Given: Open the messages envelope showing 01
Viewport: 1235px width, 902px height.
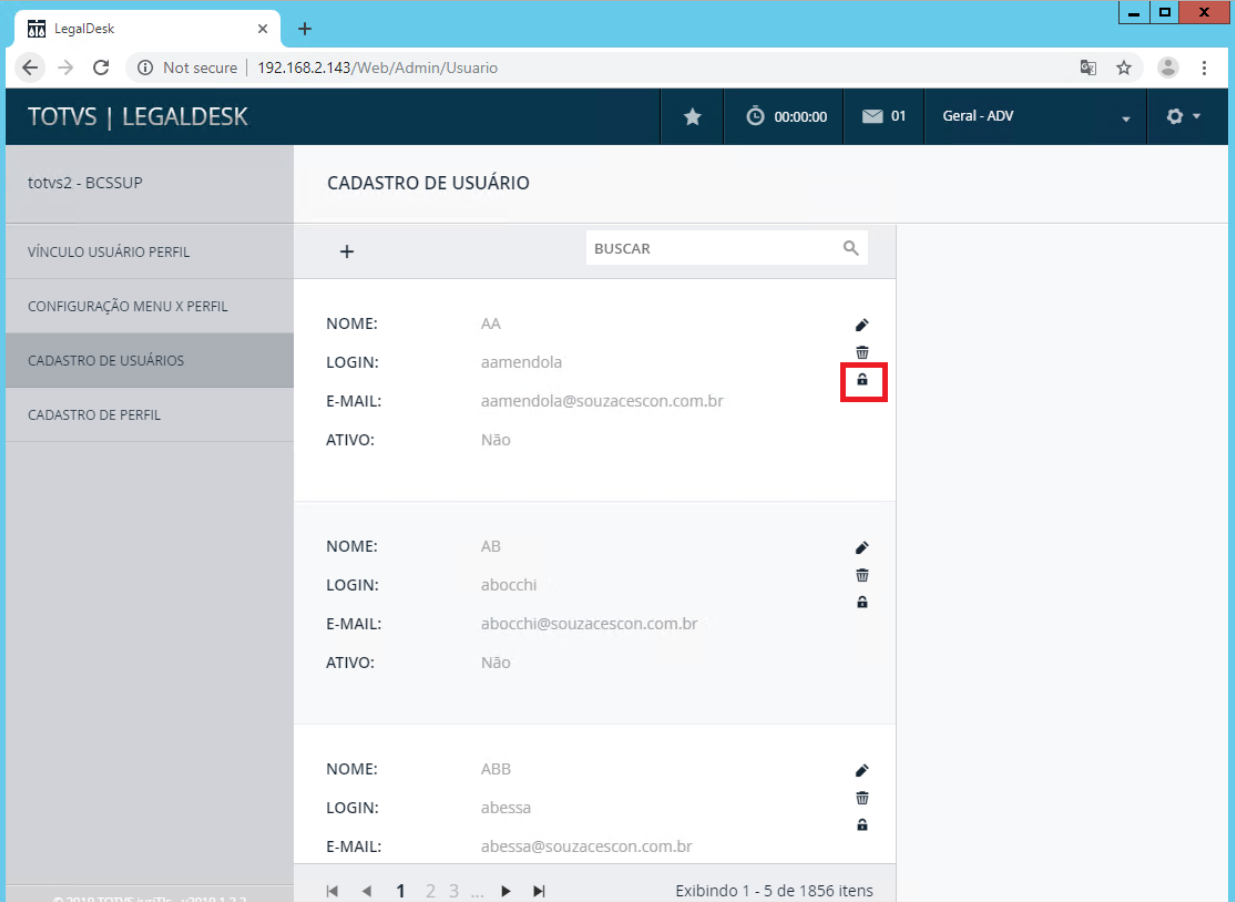Looking at the screenshot, I should [883, 117].
